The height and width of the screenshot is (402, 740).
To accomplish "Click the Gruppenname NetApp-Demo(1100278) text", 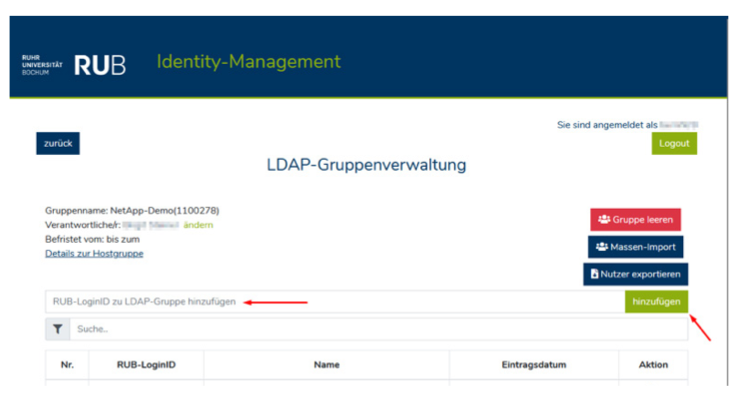I will (x=132, y=210).
